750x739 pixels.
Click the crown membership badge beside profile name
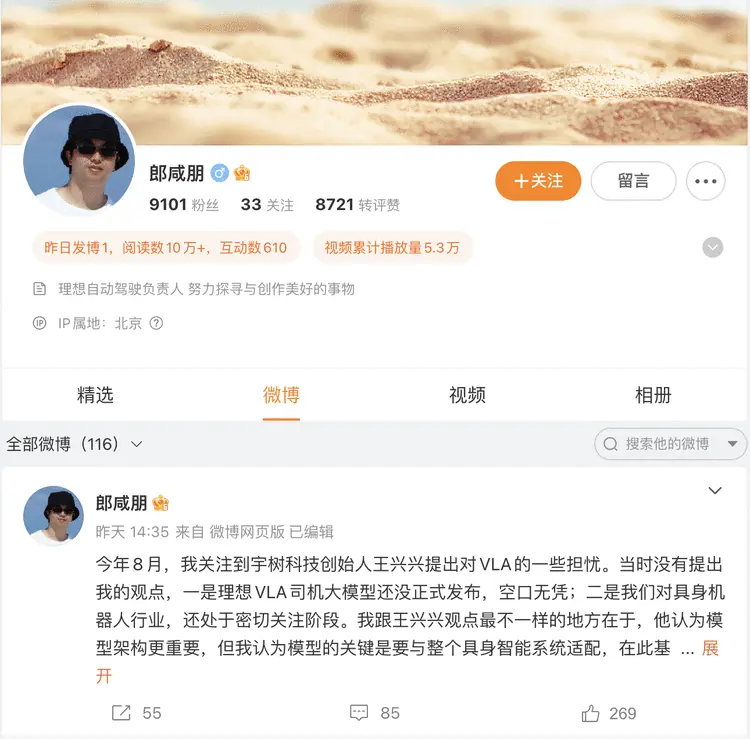pyautogui.click(x=242, y=173)
